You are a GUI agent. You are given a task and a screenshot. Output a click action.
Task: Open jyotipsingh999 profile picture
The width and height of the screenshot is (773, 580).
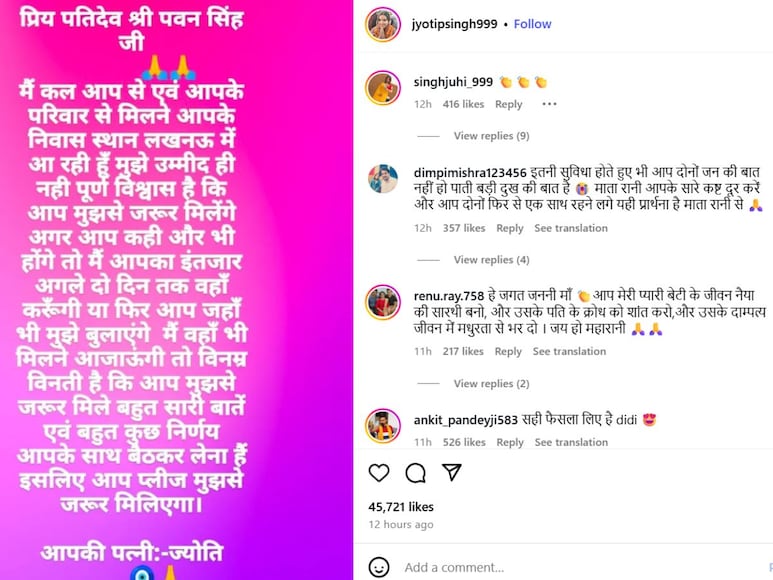tap(383, 24)
